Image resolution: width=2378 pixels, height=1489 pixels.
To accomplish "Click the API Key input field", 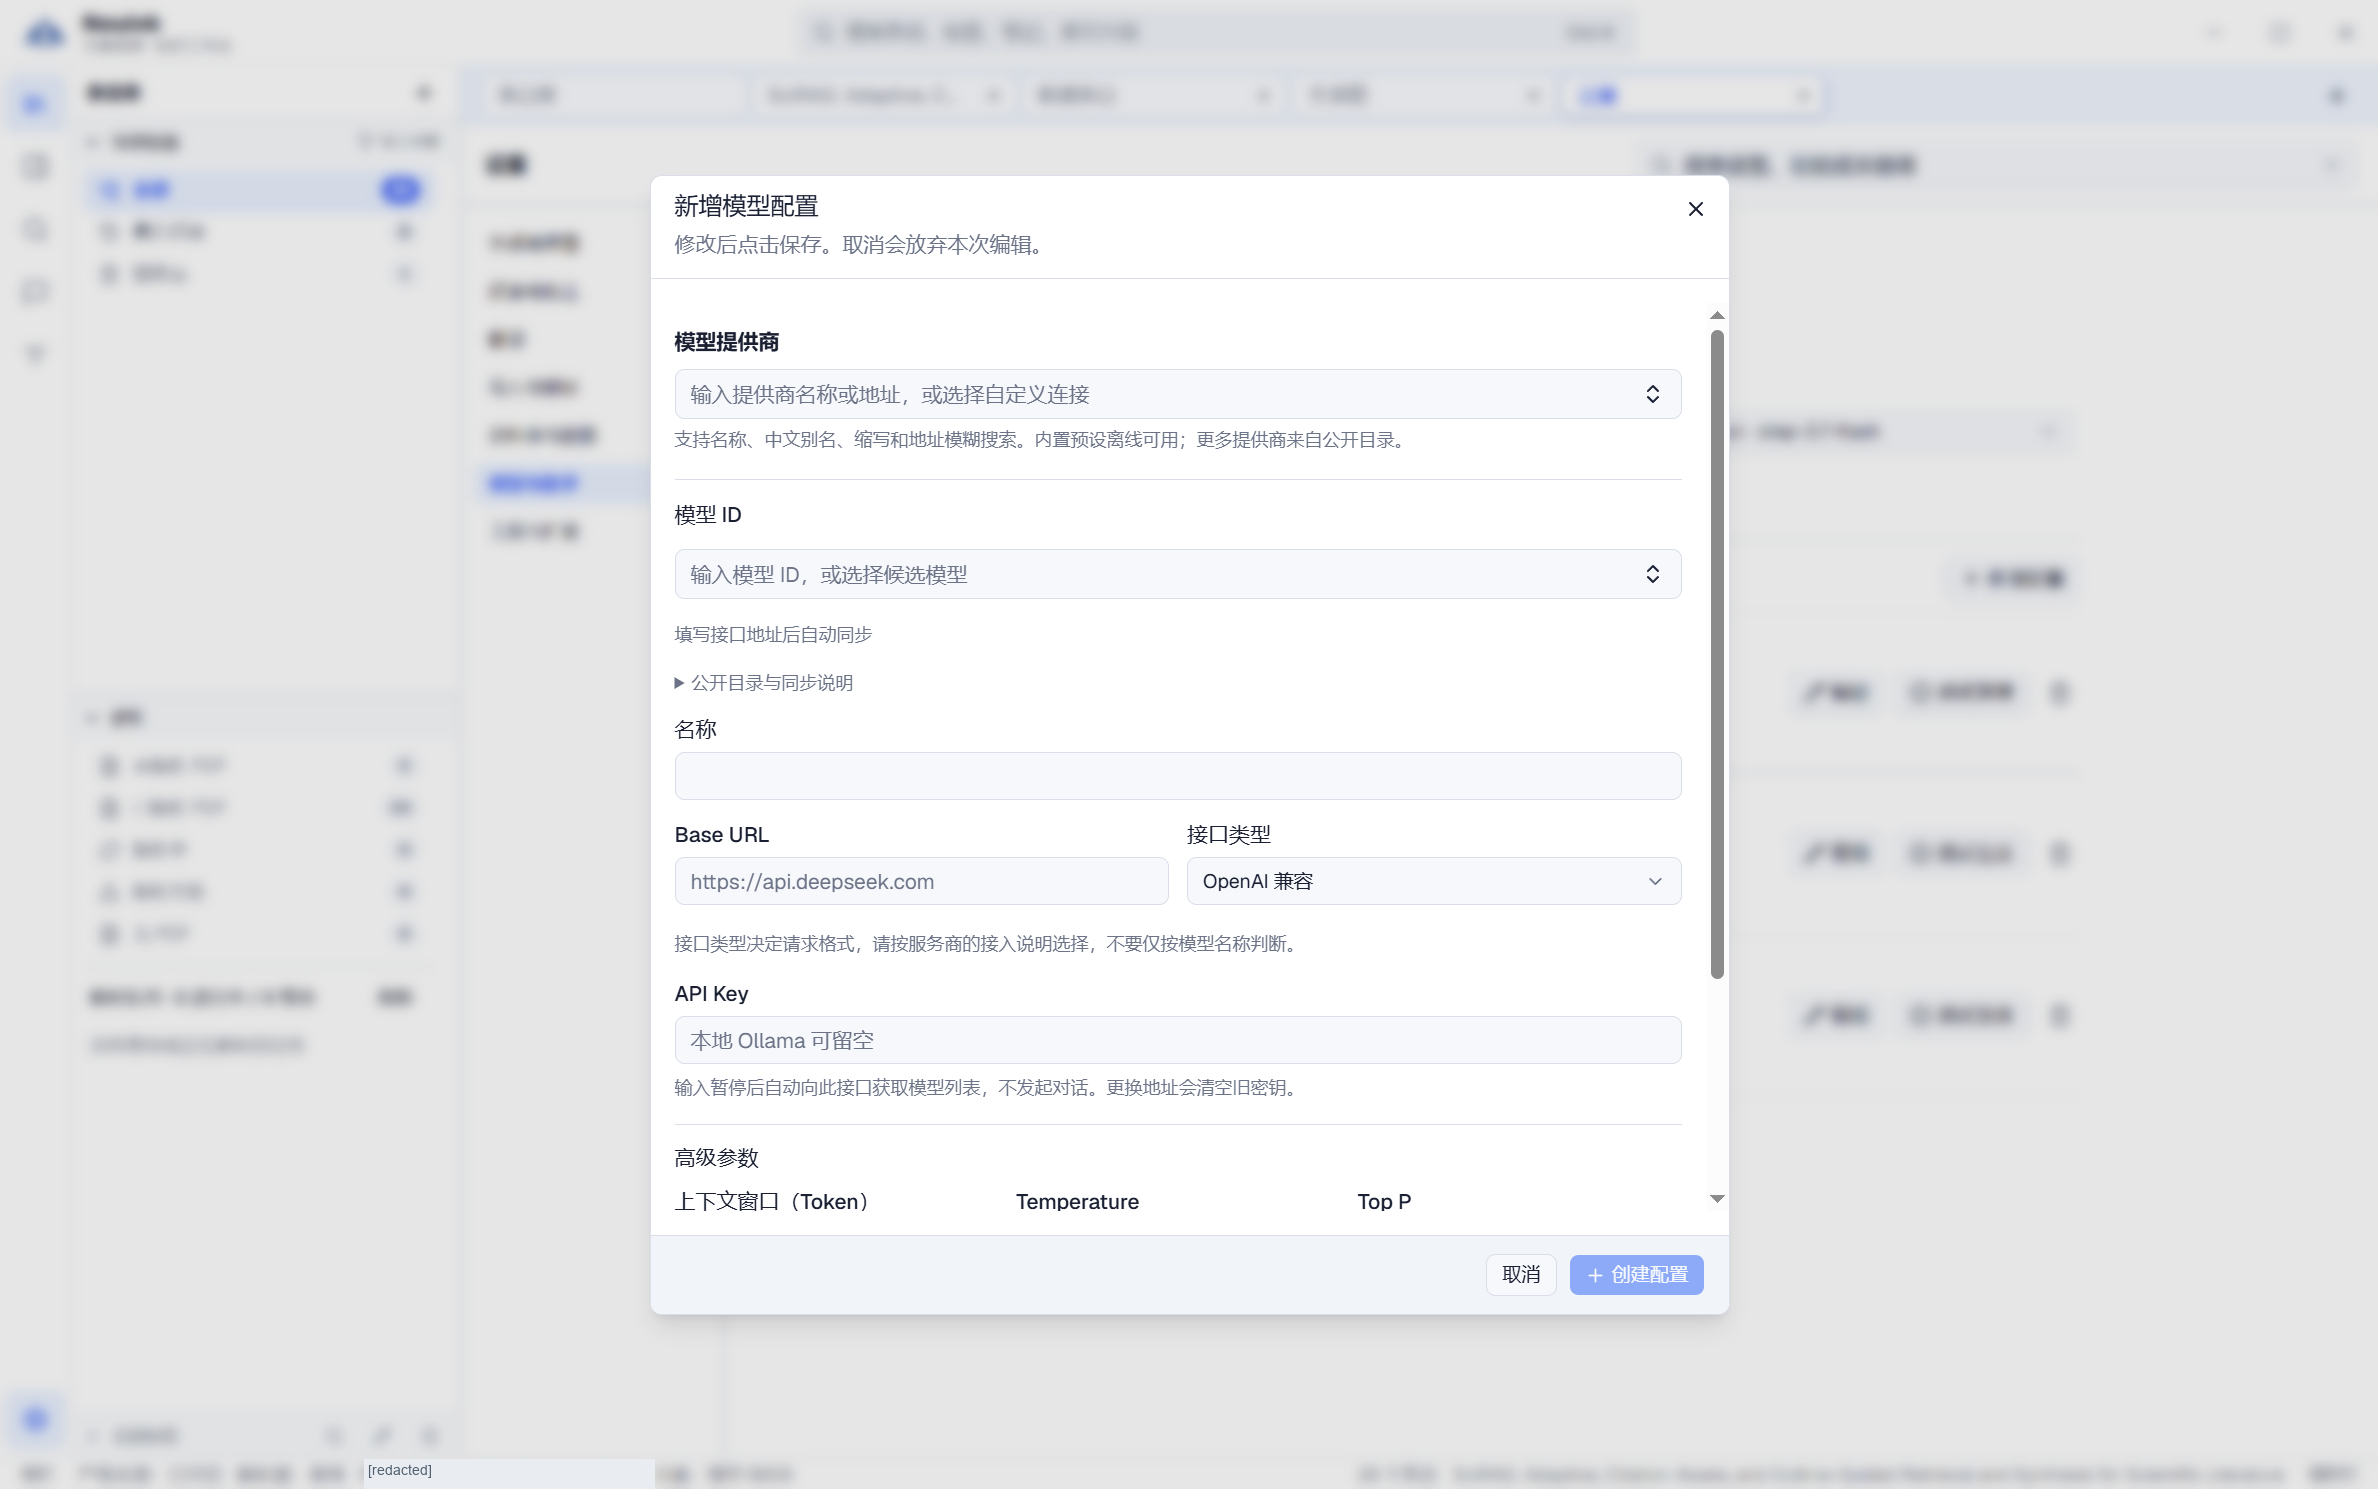I will tap(1177, 1040).
